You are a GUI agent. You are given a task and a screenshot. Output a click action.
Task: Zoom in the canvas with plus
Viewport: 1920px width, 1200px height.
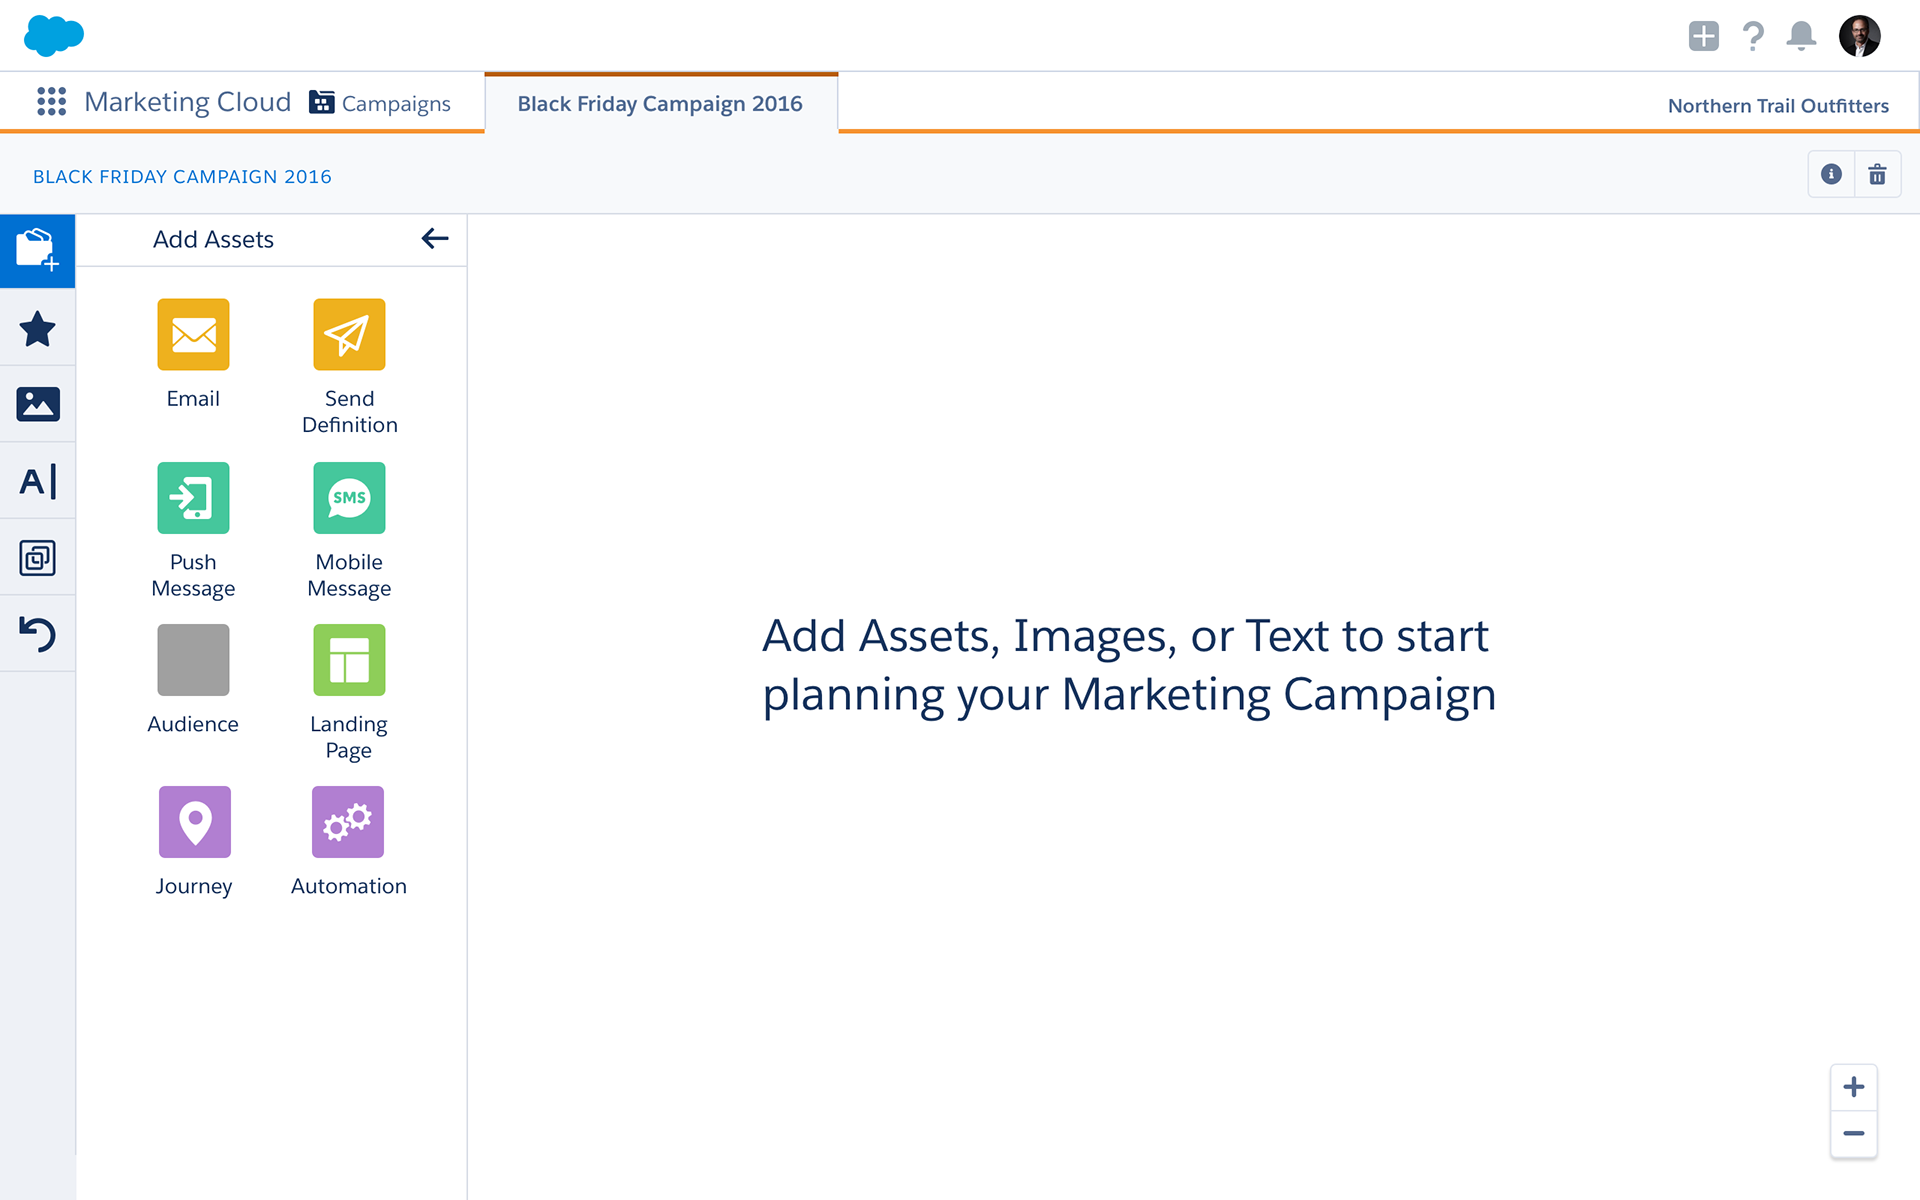[1854, 1087]
